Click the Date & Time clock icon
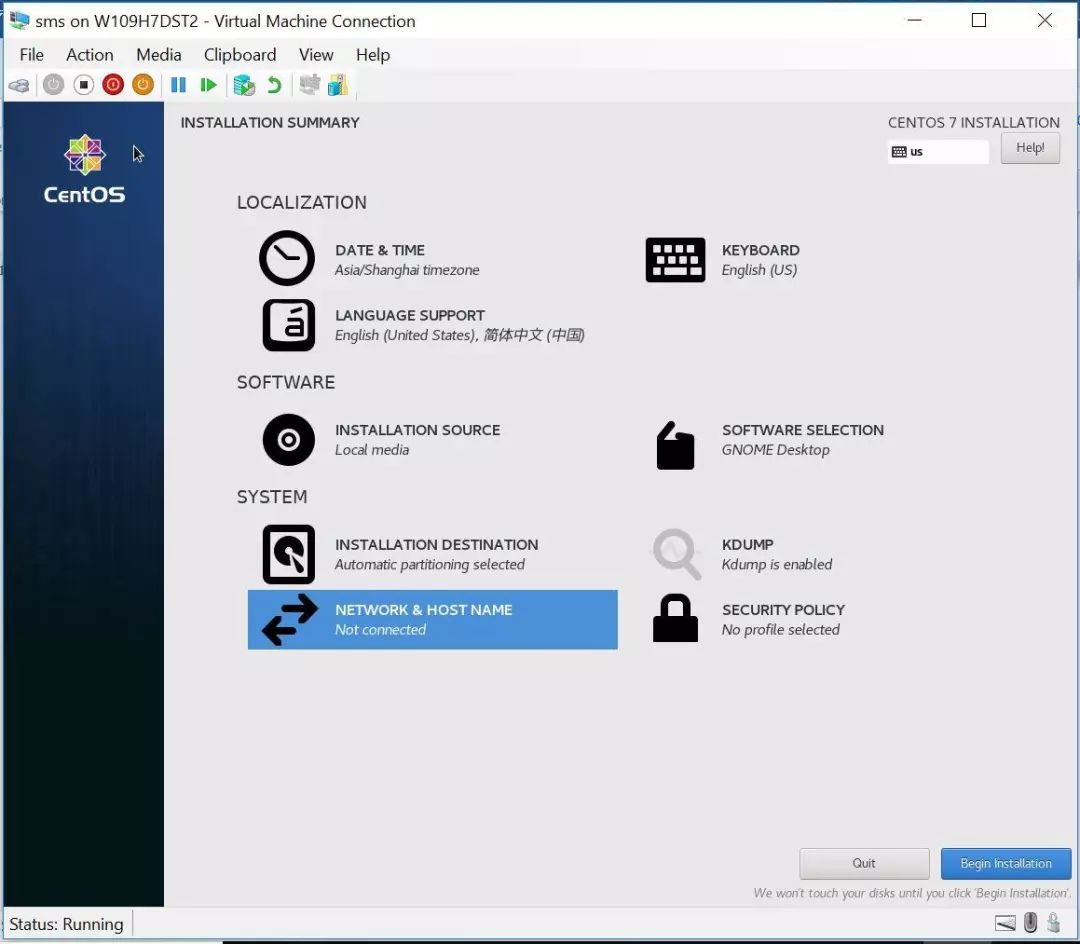Viewport: 1080px width, 944px height. point(287,258)
